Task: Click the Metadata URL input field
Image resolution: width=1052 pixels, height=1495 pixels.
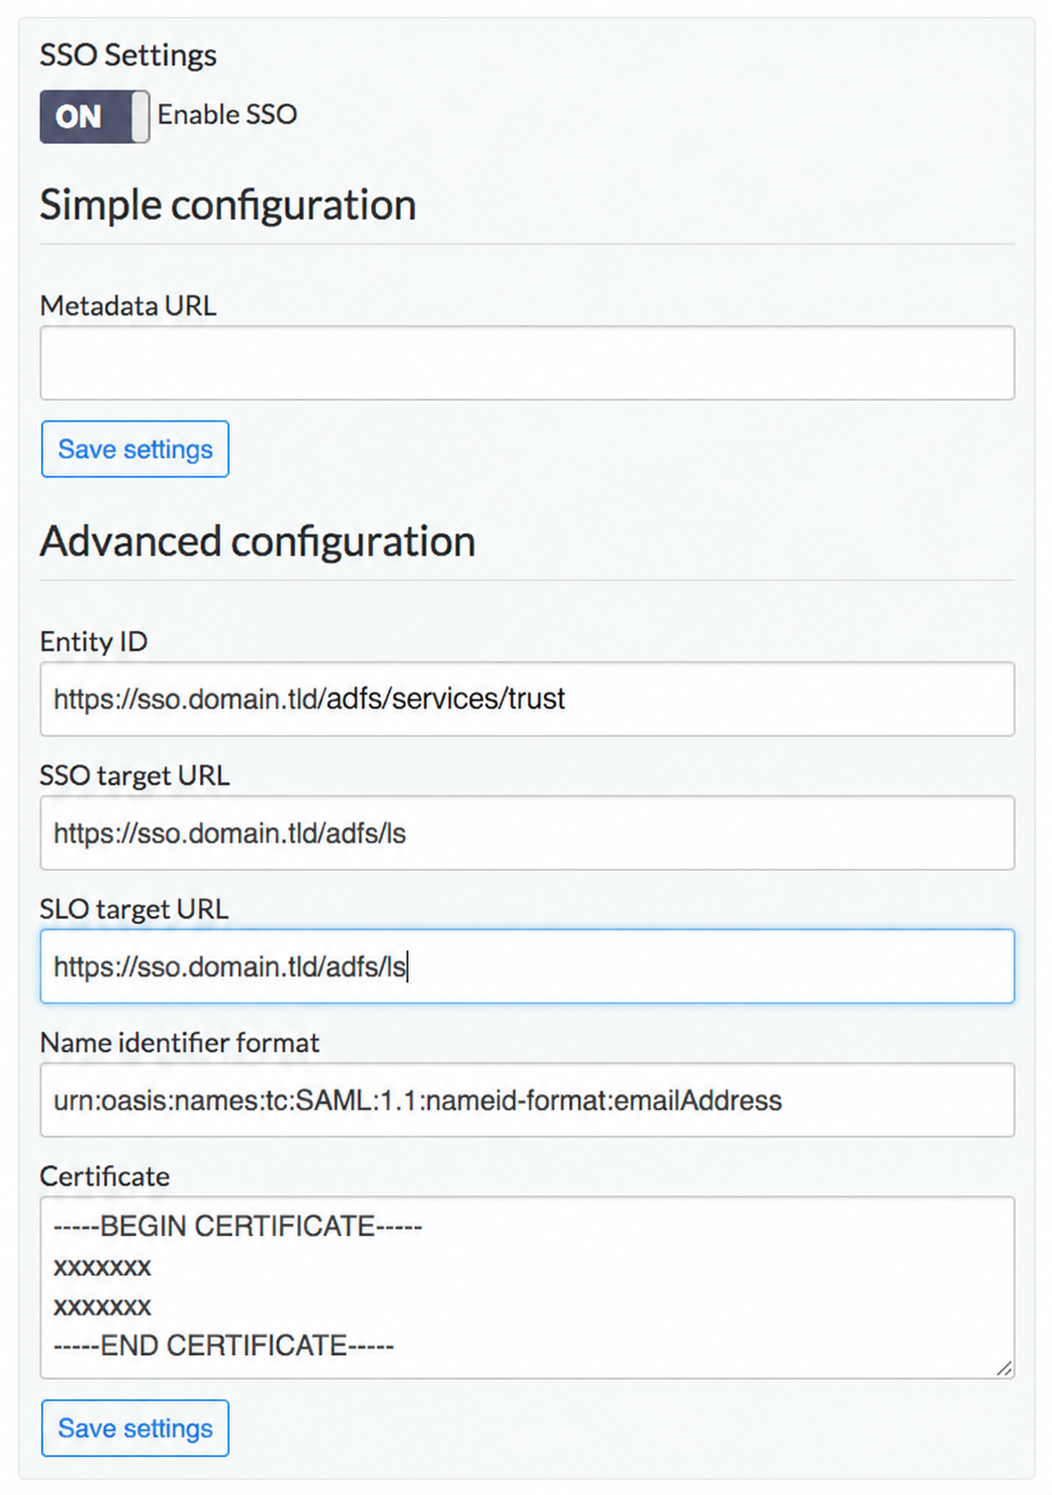Action: pos(527,363)
